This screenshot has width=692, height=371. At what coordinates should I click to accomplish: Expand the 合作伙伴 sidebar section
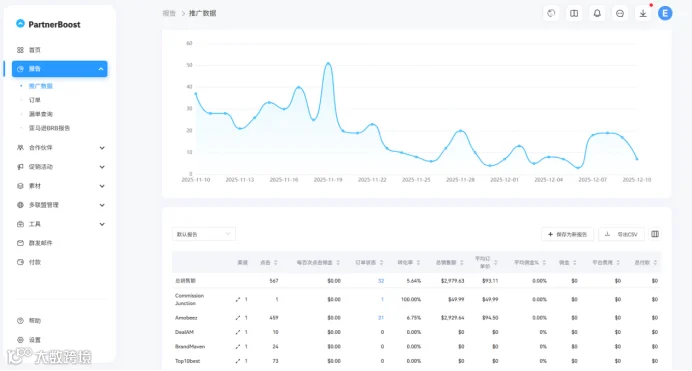pyautogui.click(x=61, y=148)
